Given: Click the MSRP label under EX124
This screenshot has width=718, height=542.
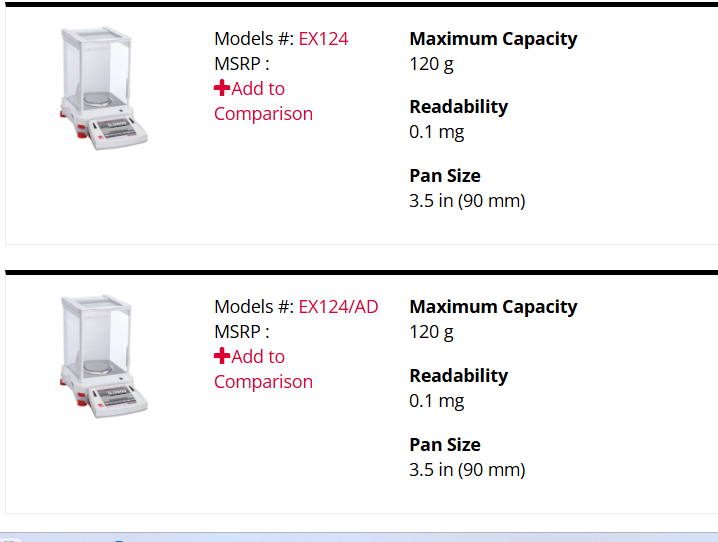Looking at the screenshot, I should click(x=242, y=64).
